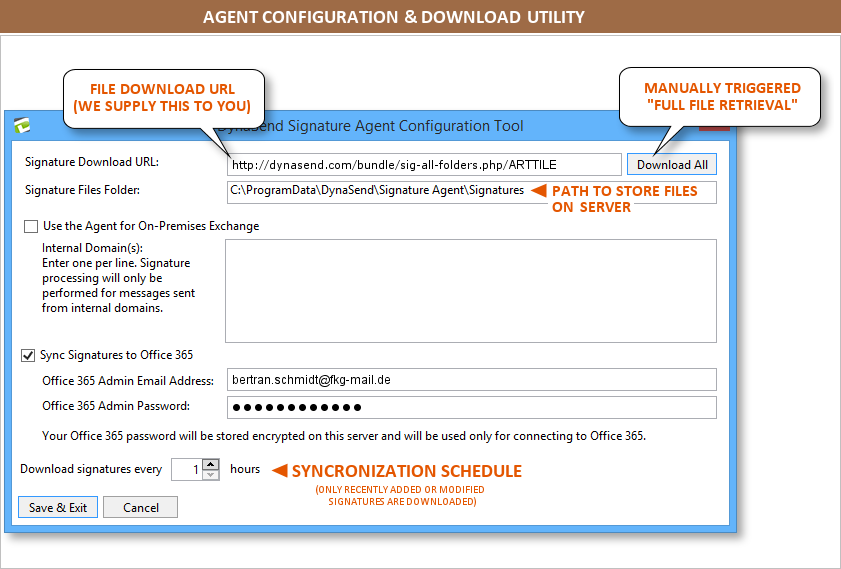The image size is (841, 569).
Task: Increase download interval hours with up arrow
Action: coord(211,464)
